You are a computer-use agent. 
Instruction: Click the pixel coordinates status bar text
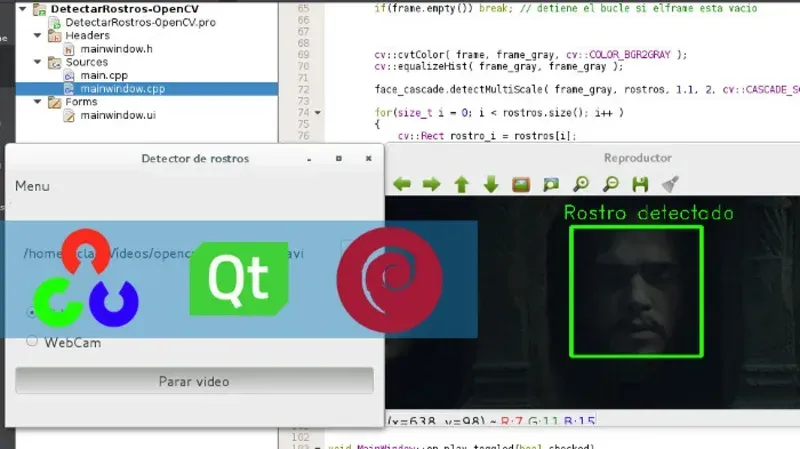click(x=491, y=421)
